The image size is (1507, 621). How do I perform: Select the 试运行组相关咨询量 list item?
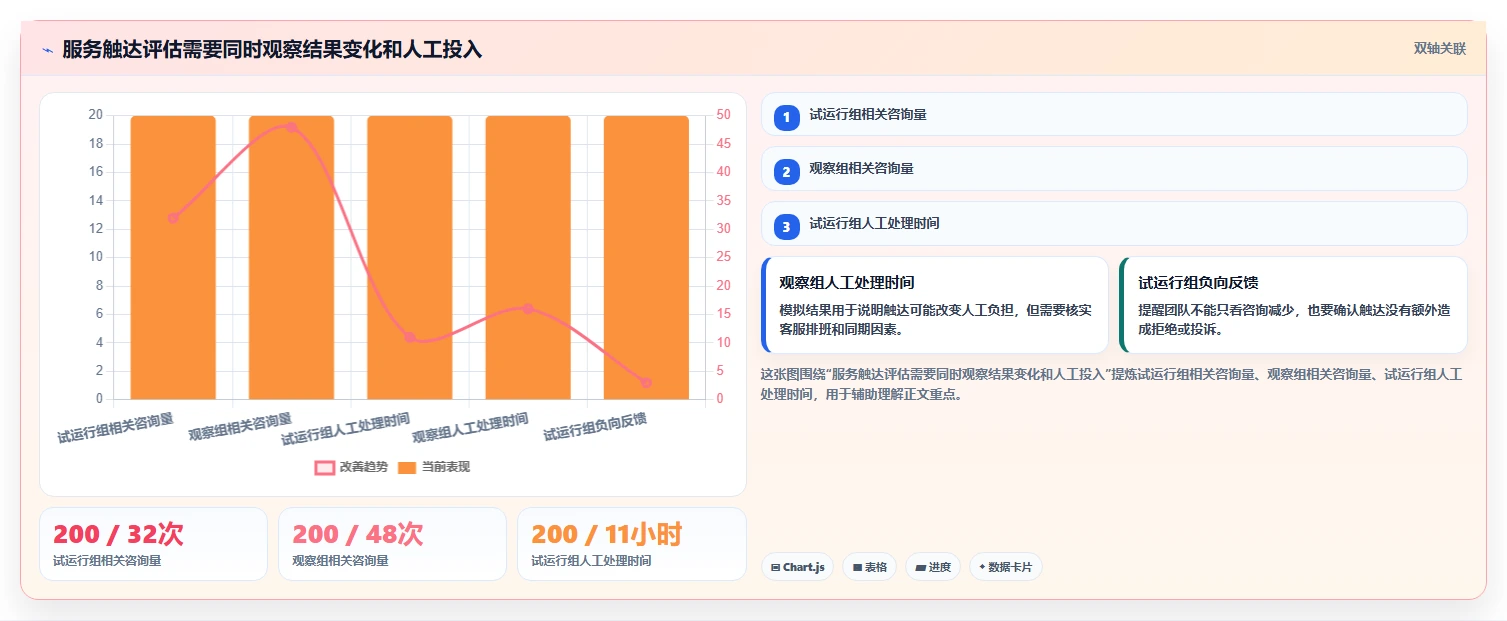[x=1114, y=114]
